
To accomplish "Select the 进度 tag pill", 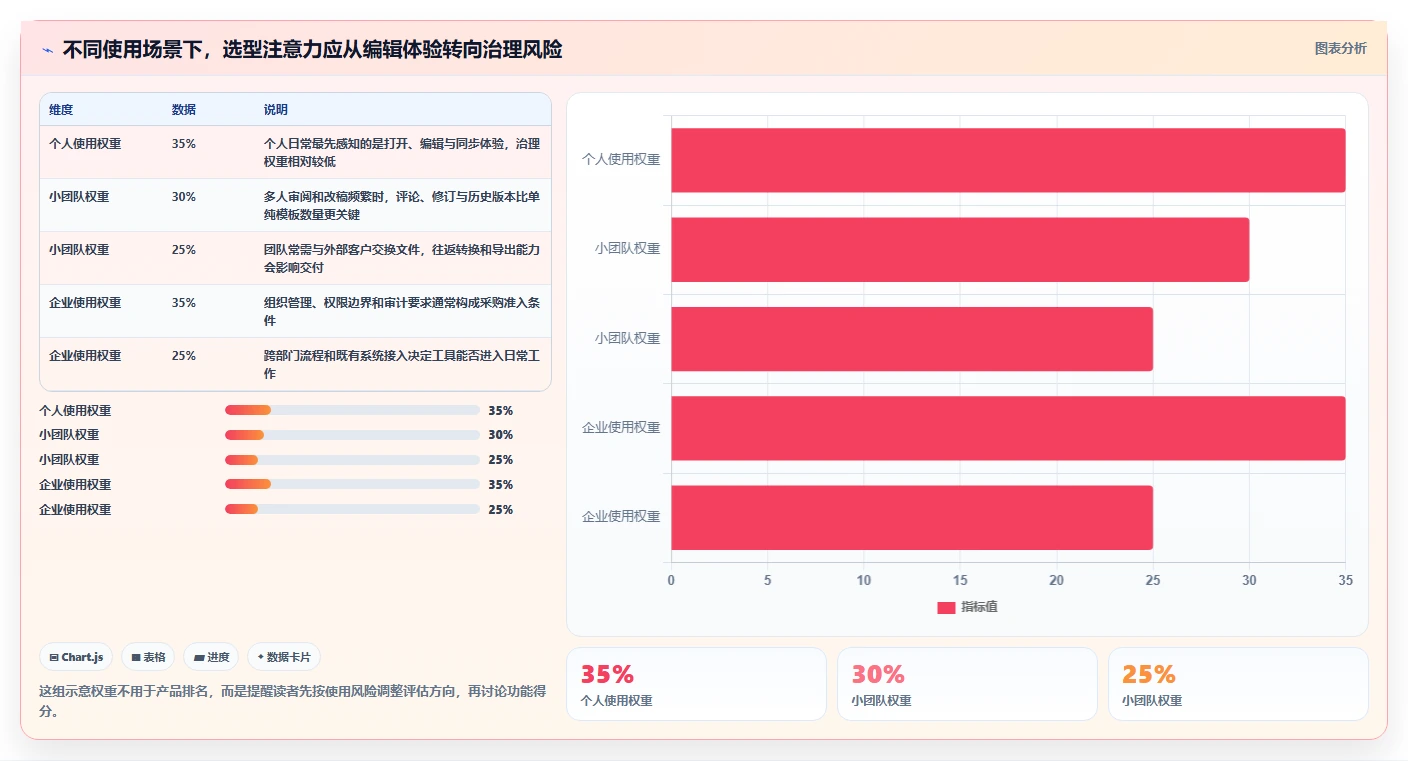I will tap(211, 657).
